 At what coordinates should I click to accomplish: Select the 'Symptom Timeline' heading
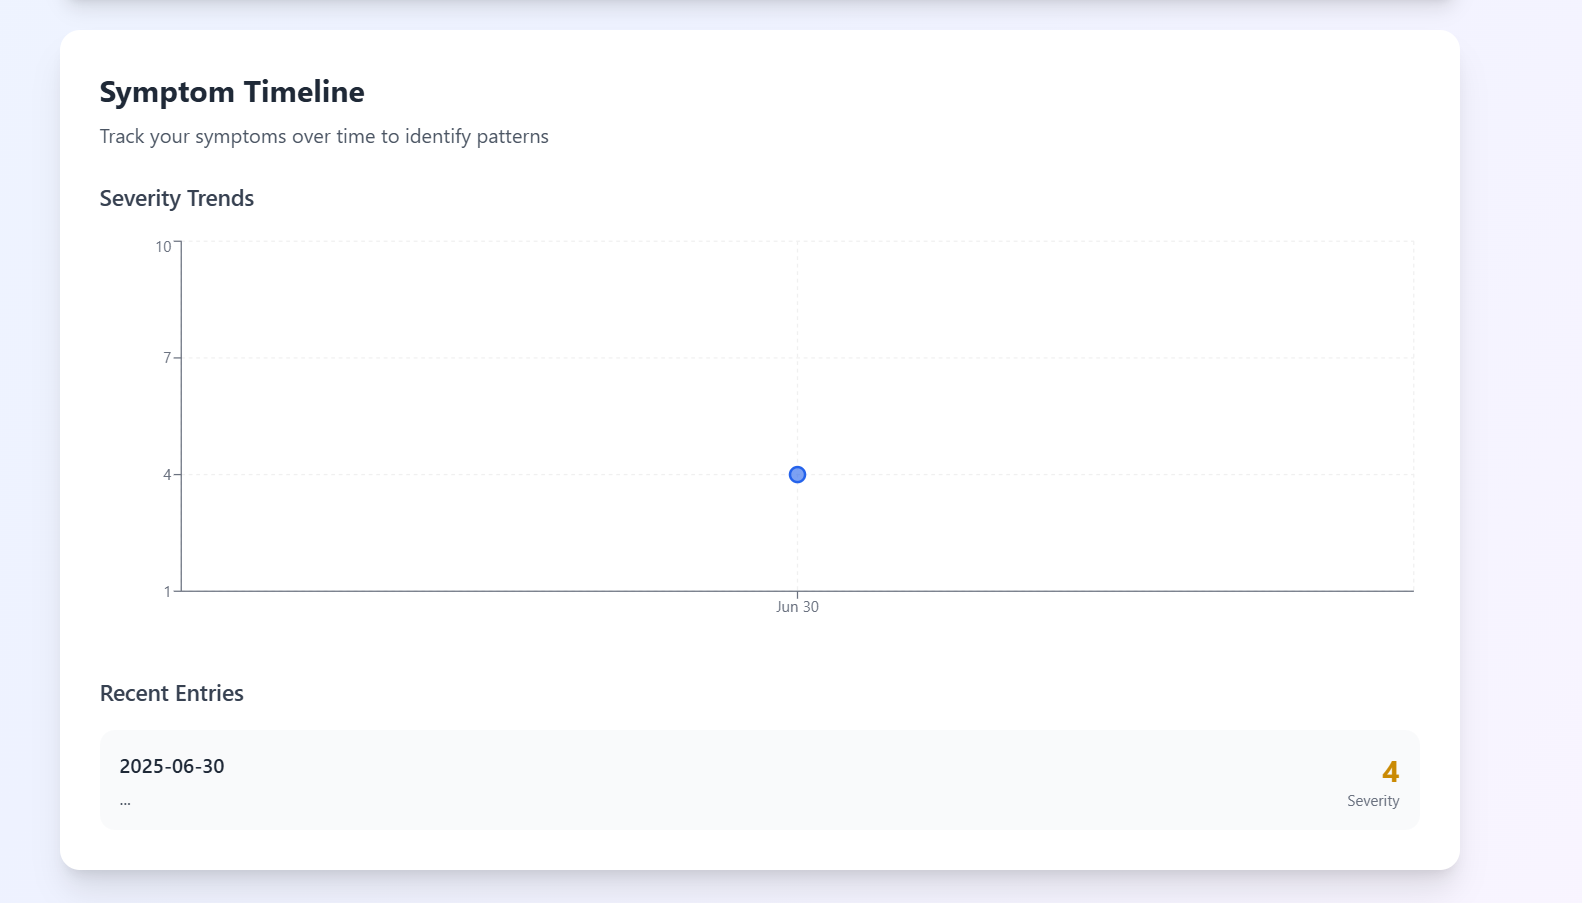(x=232, y=92)
